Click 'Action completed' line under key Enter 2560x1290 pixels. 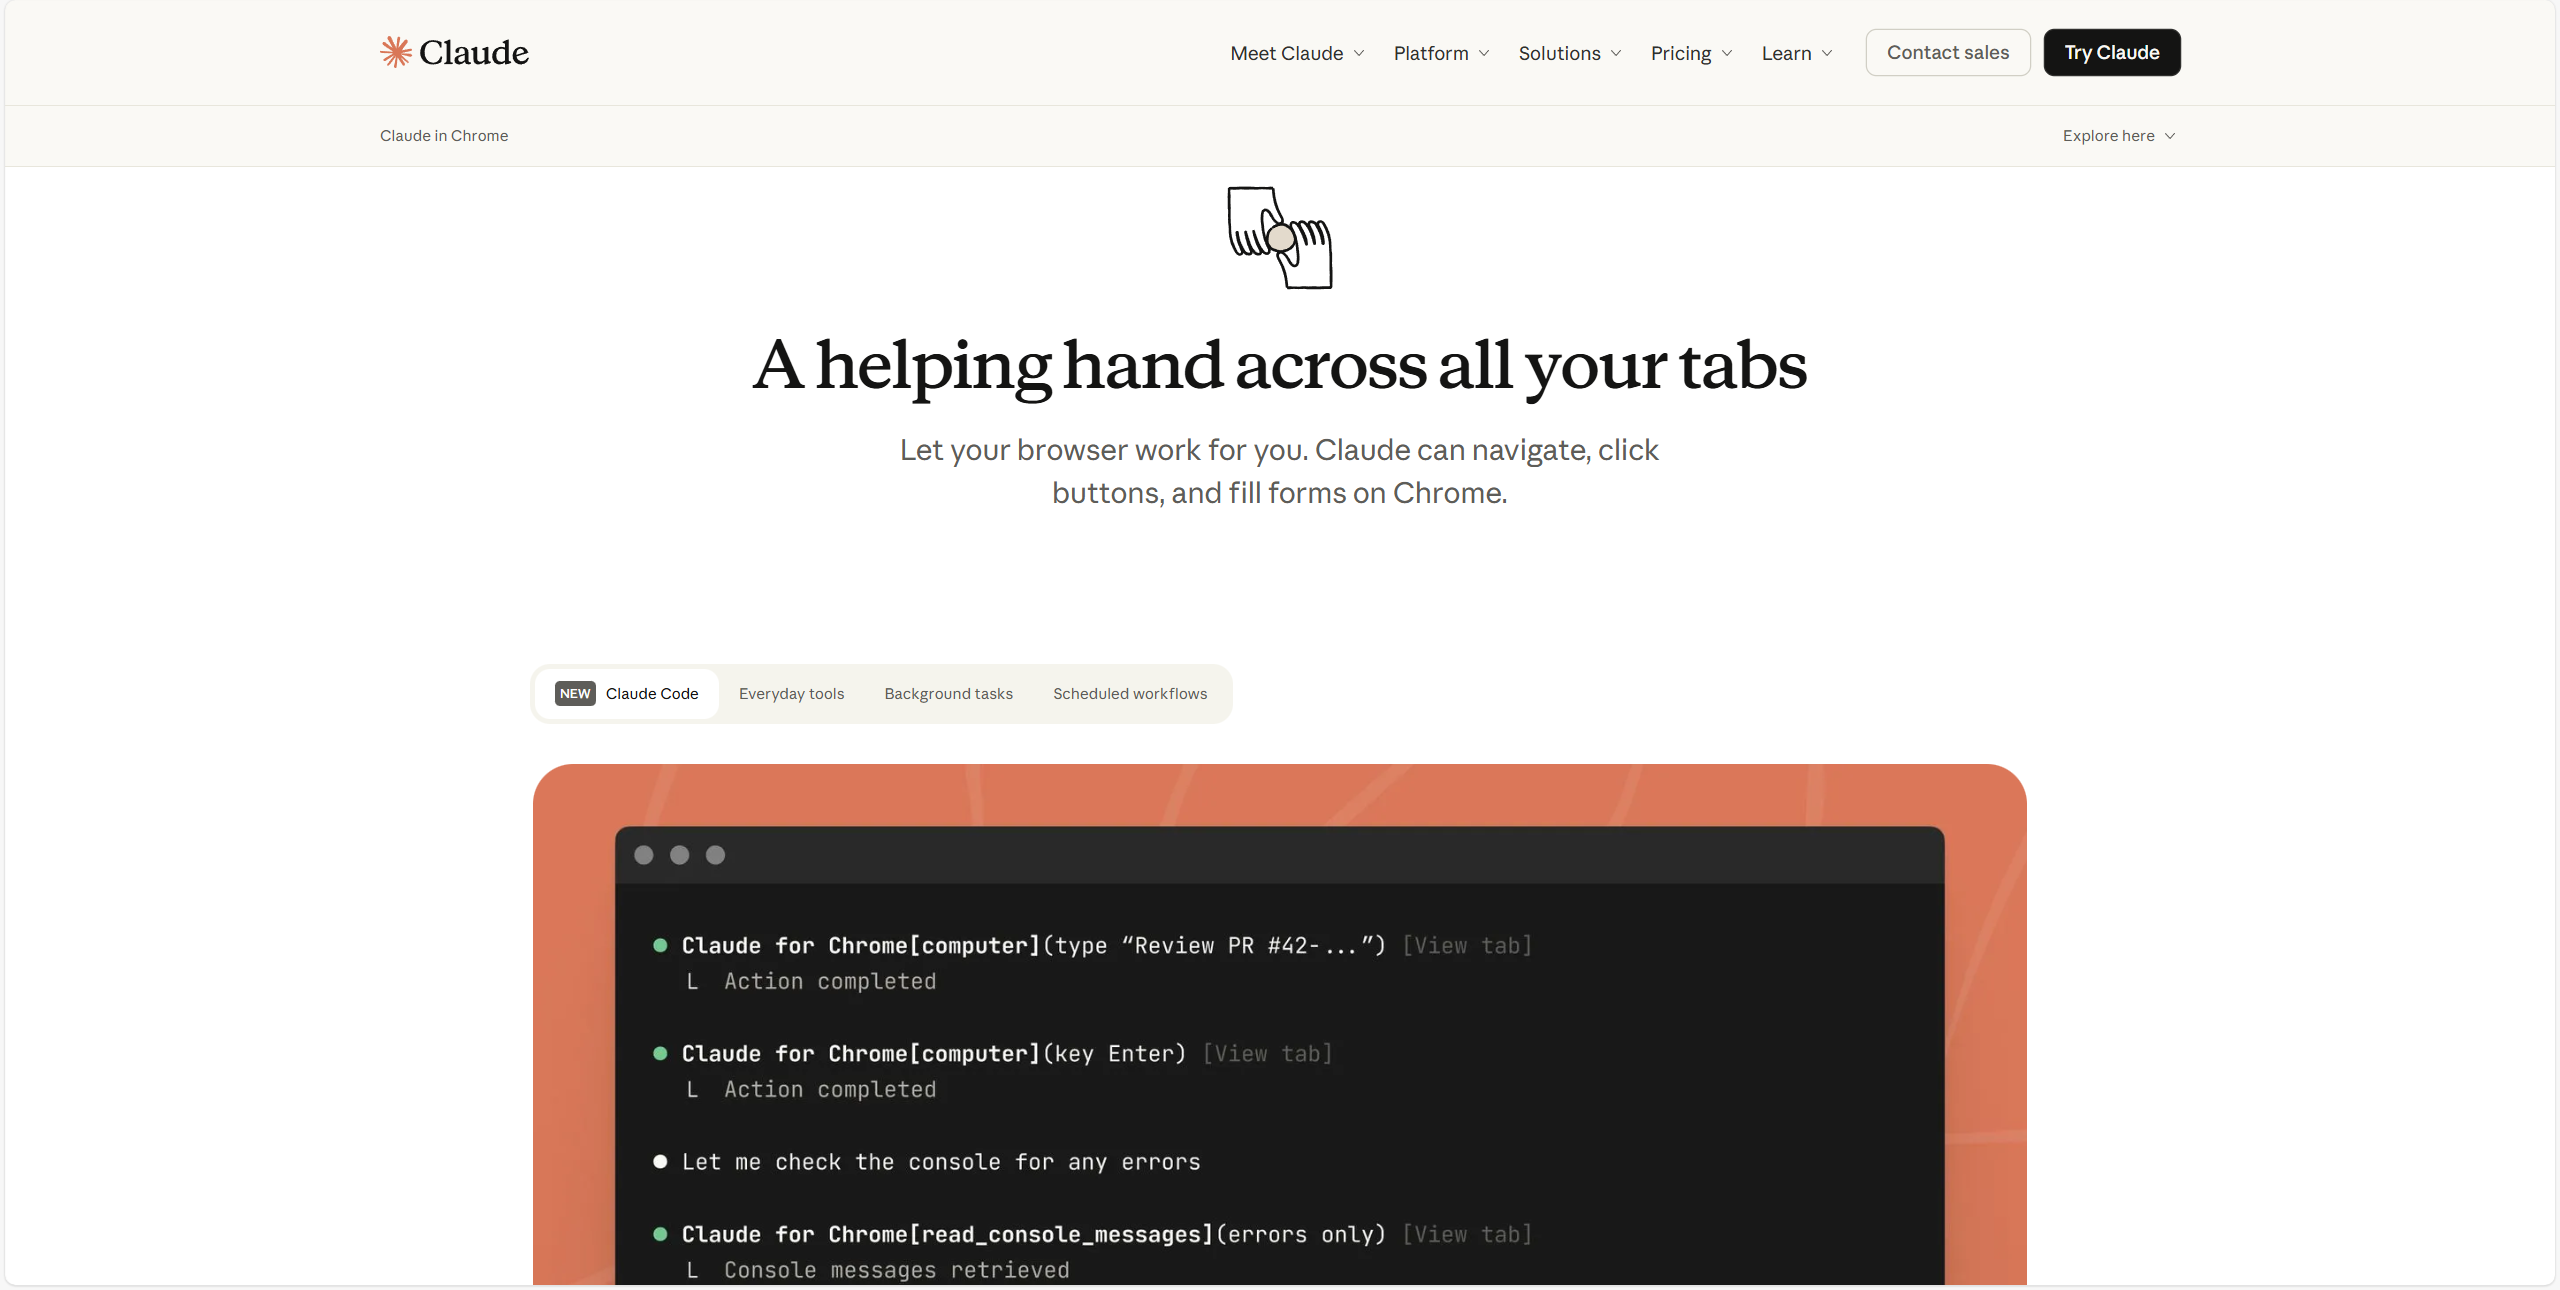830,1089
